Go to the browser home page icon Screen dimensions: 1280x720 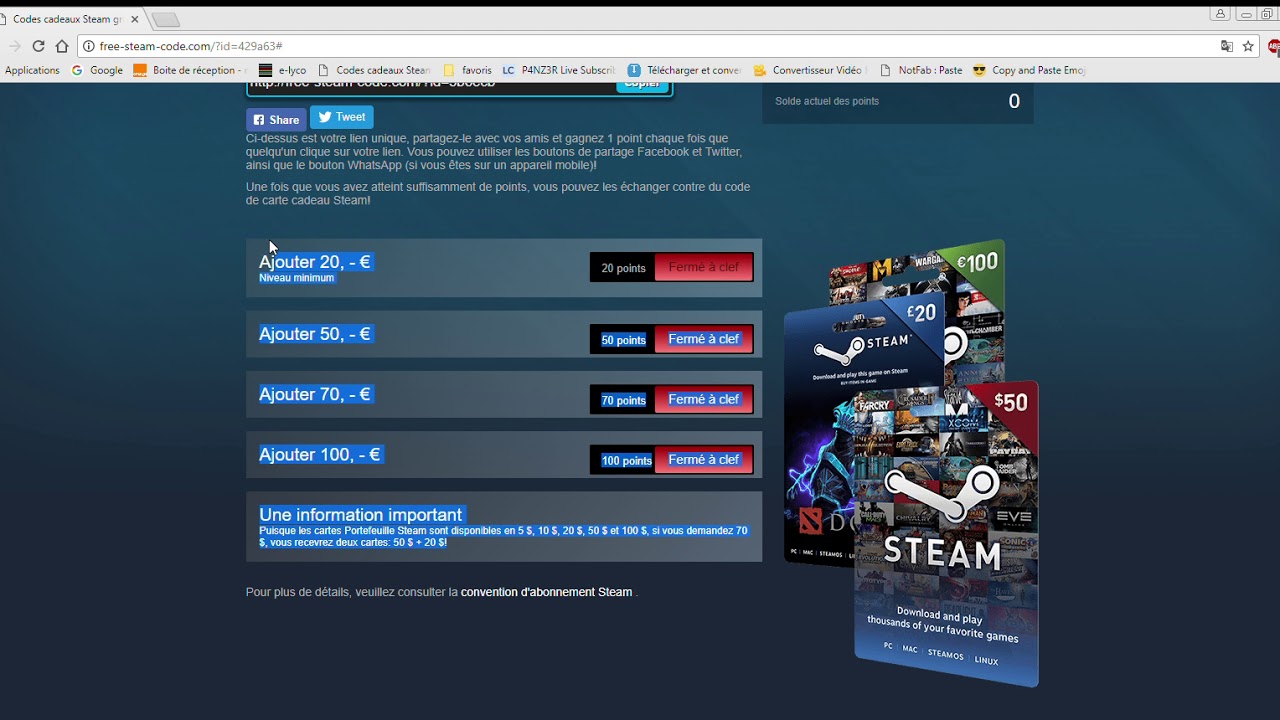tap(62, 46)
